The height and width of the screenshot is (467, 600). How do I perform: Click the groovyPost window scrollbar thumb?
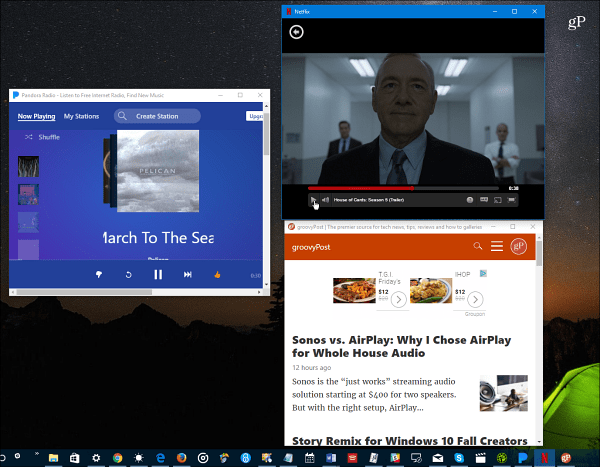click(539, 253)
